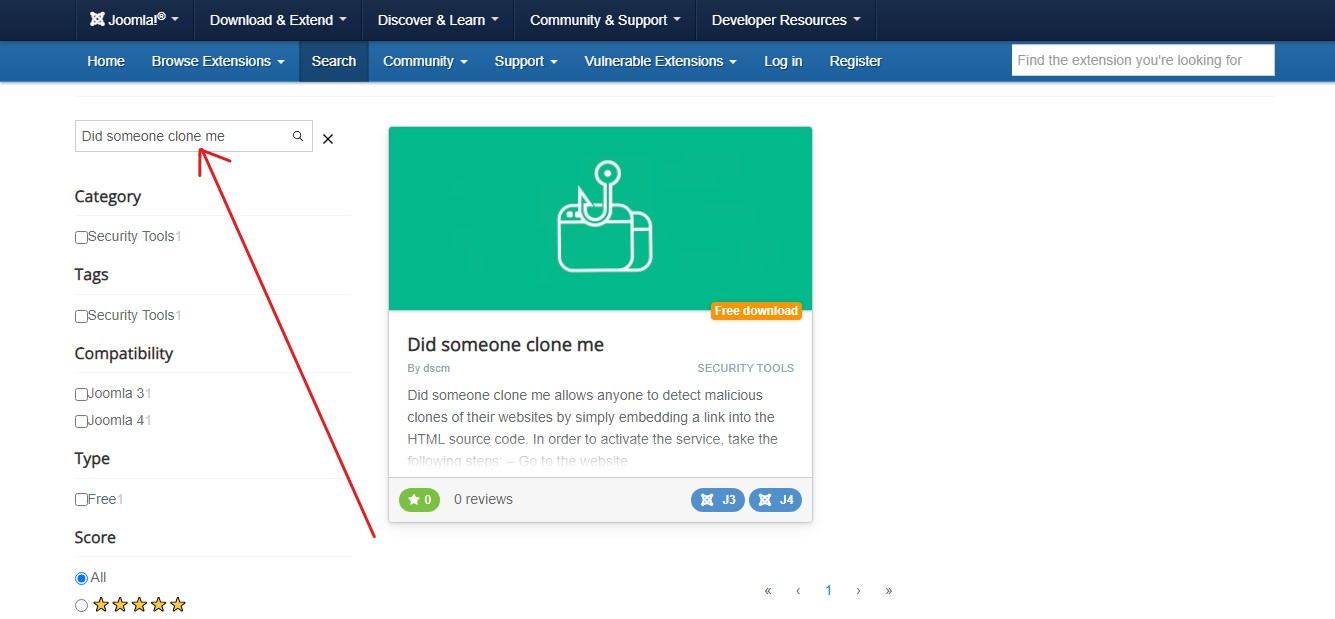Go to last page with double-right arrow
This screenshot has height=619, width=1335.
point(888,591)
